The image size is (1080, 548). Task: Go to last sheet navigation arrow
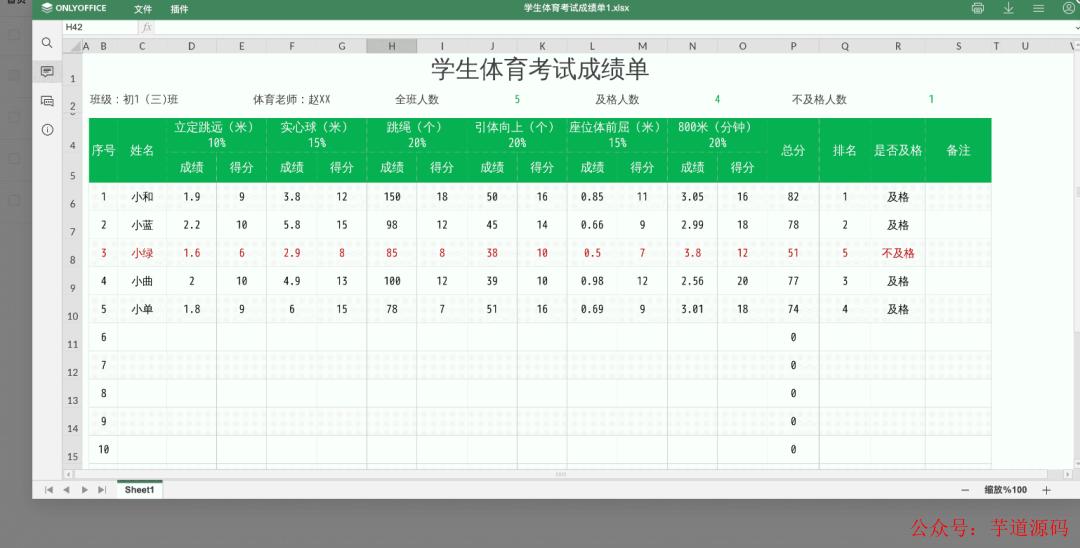tap(102, 489)
